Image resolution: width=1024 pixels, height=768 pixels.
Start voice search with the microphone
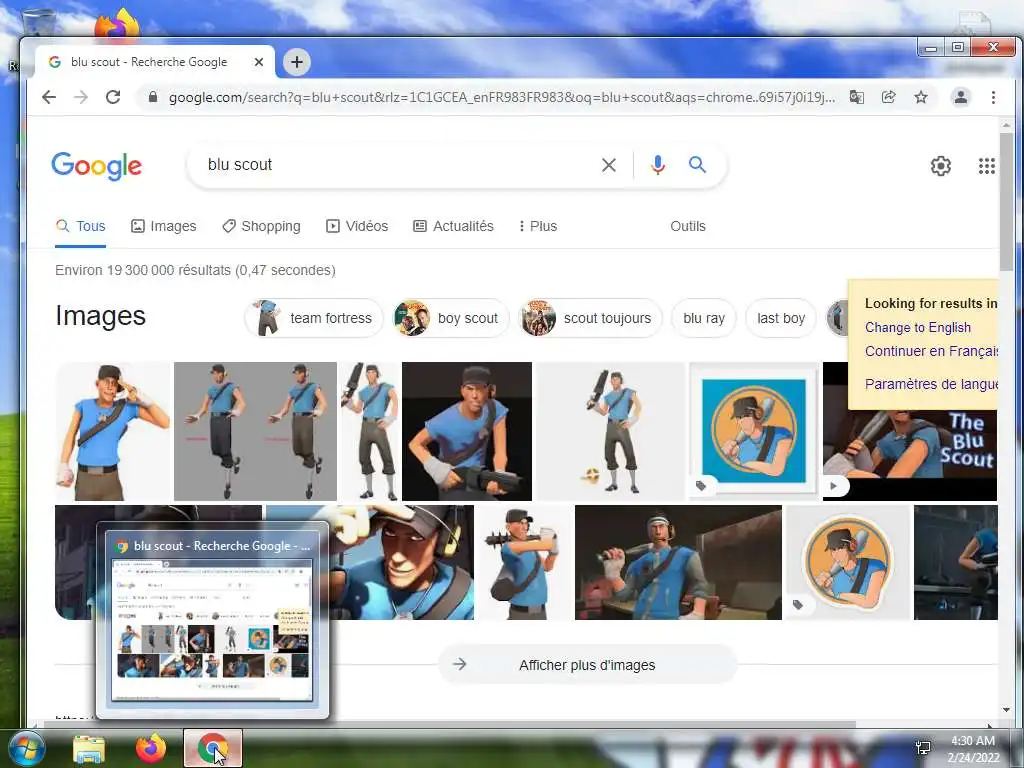pyautogui.click(x=658, y=165)
